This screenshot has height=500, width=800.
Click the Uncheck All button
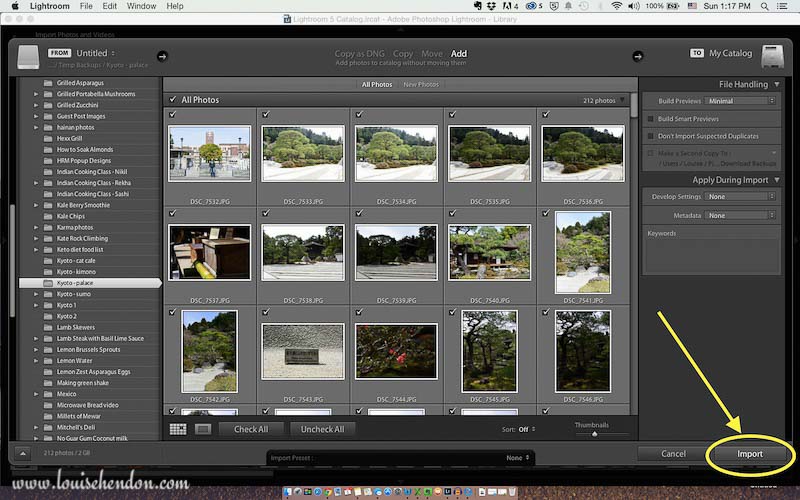[322, 429]
